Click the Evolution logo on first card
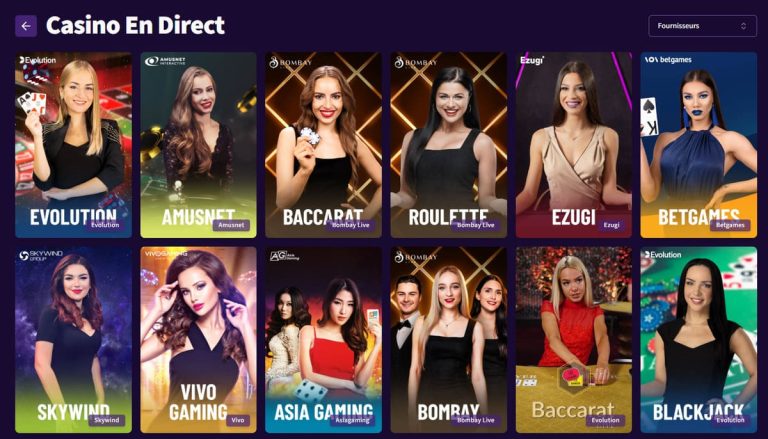 [38, 60]
